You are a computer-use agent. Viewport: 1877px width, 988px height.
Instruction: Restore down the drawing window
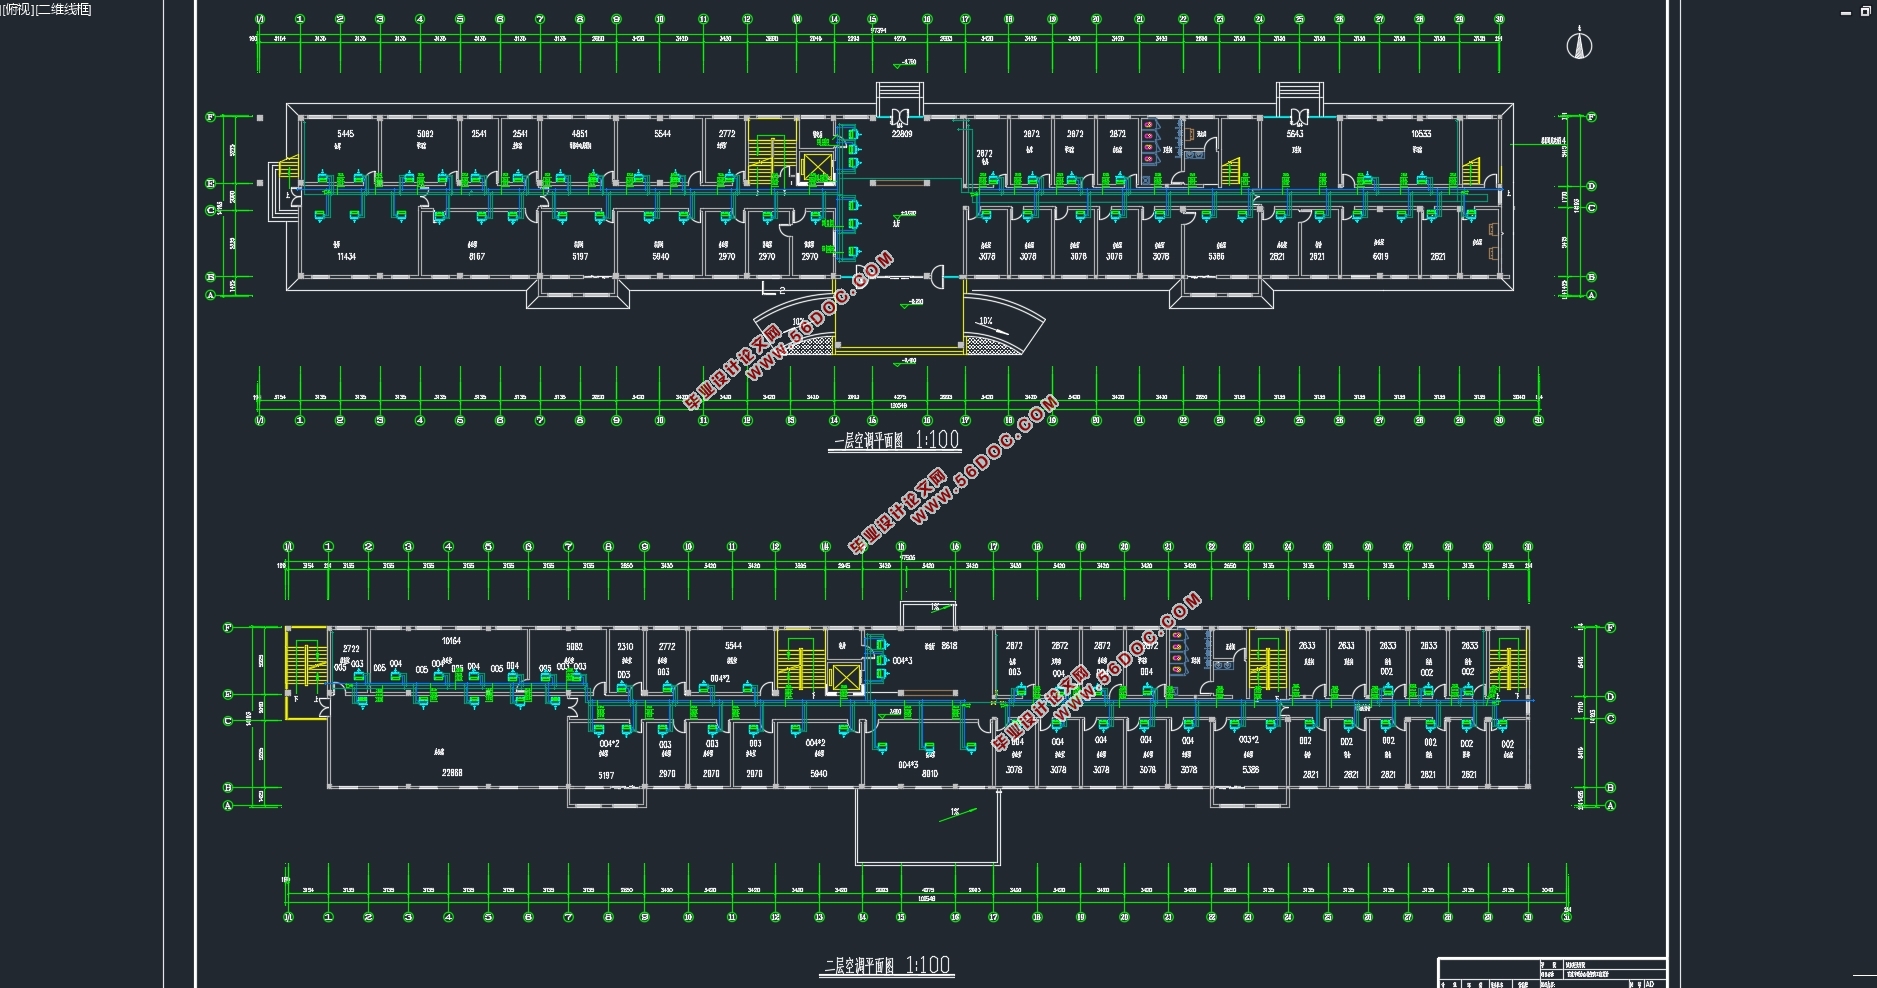[1866, 11]
